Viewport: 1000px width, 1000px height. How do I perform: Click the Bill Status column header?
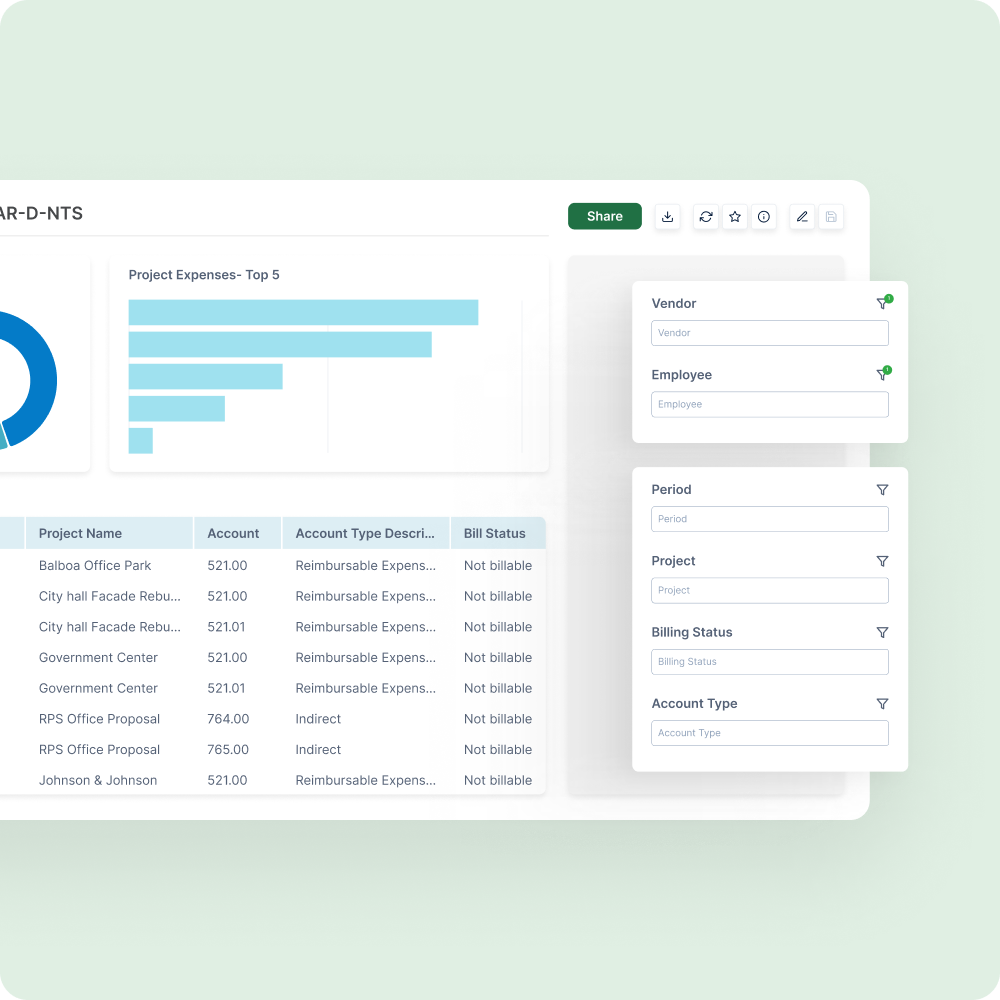coord(495,534)
